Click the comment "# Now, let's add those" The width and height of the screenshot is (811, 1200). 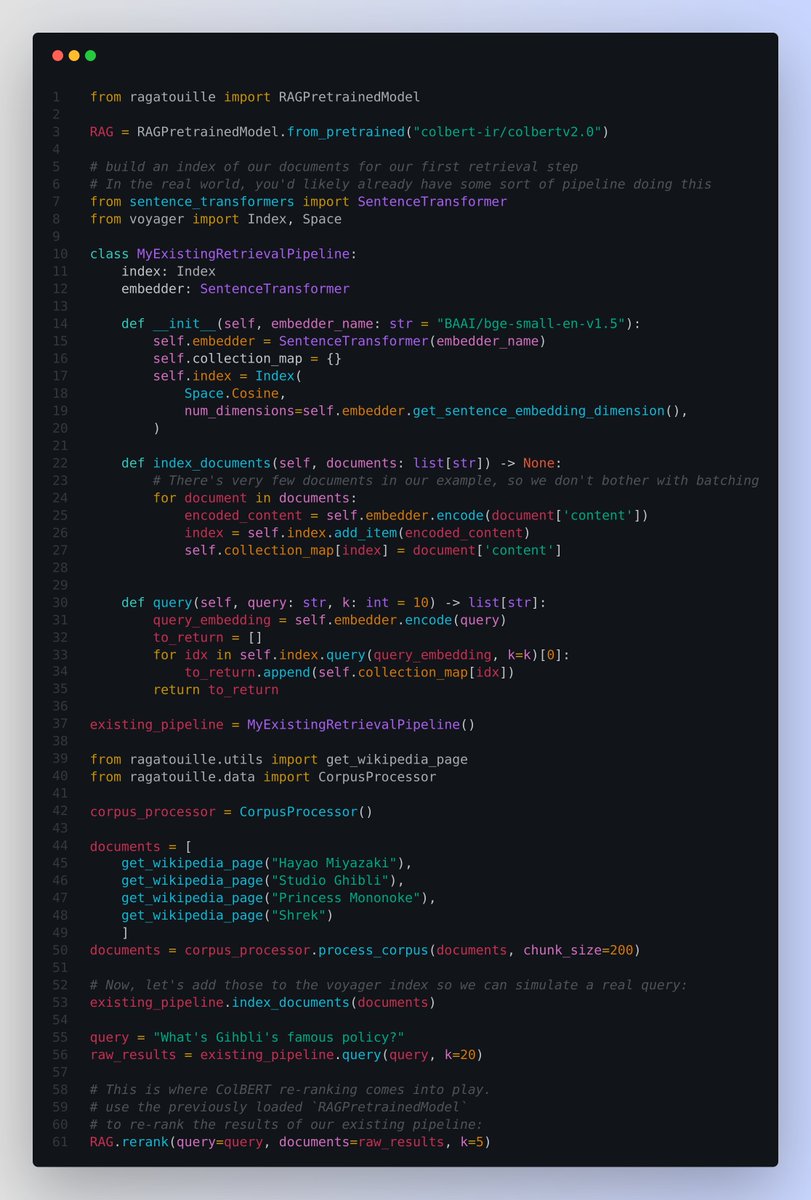pos(389,985)
